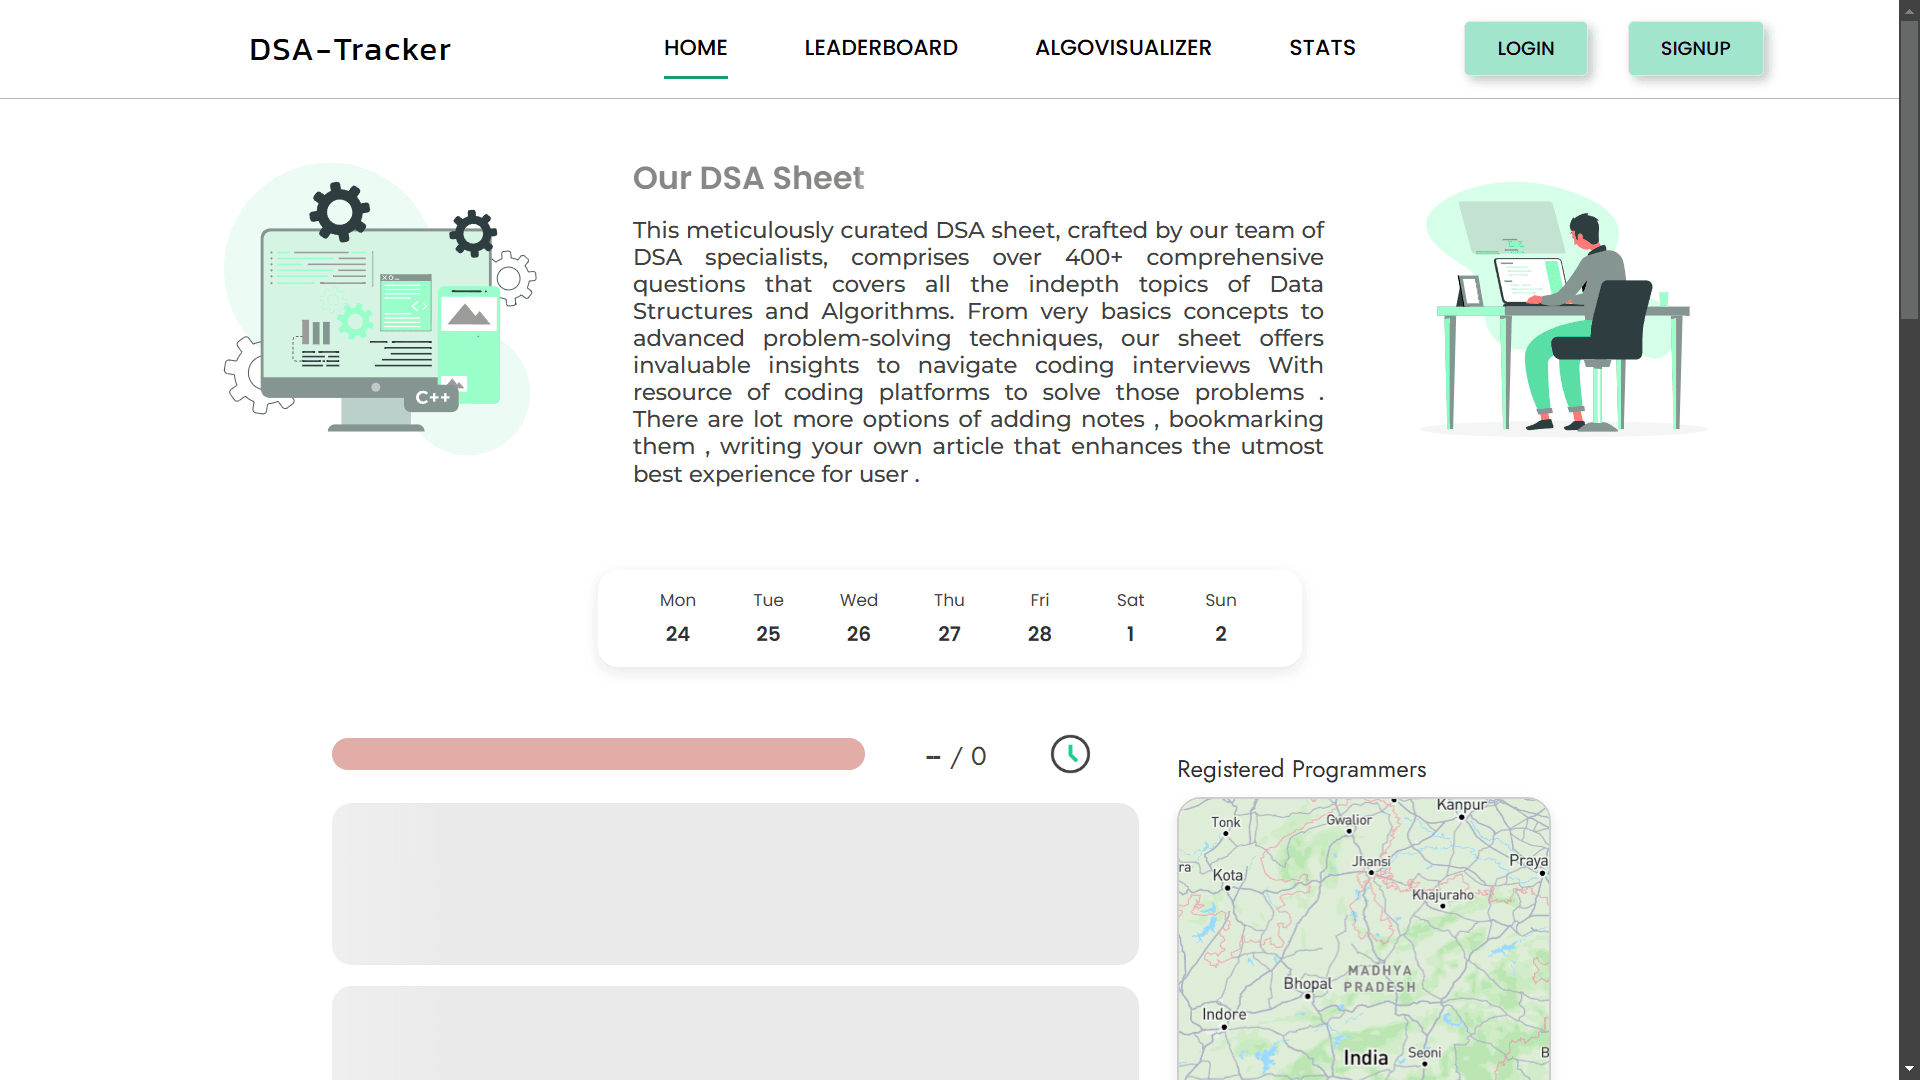This screenshot has height=1080, width=1920.
Task: Select Wed 26 in the week calendar
Action: pyautogui.click(x=859, y=618)
